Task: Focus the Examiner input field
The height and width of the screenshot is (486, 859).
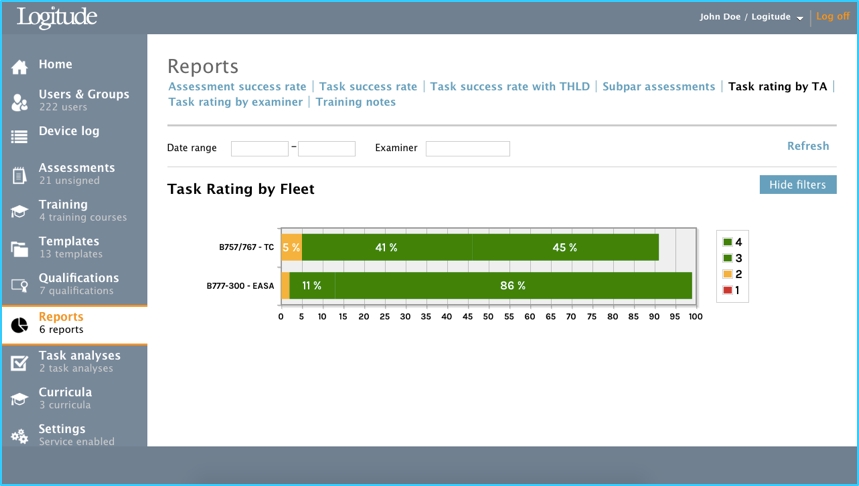Action: pyautogui.click(x=468, y=148)
